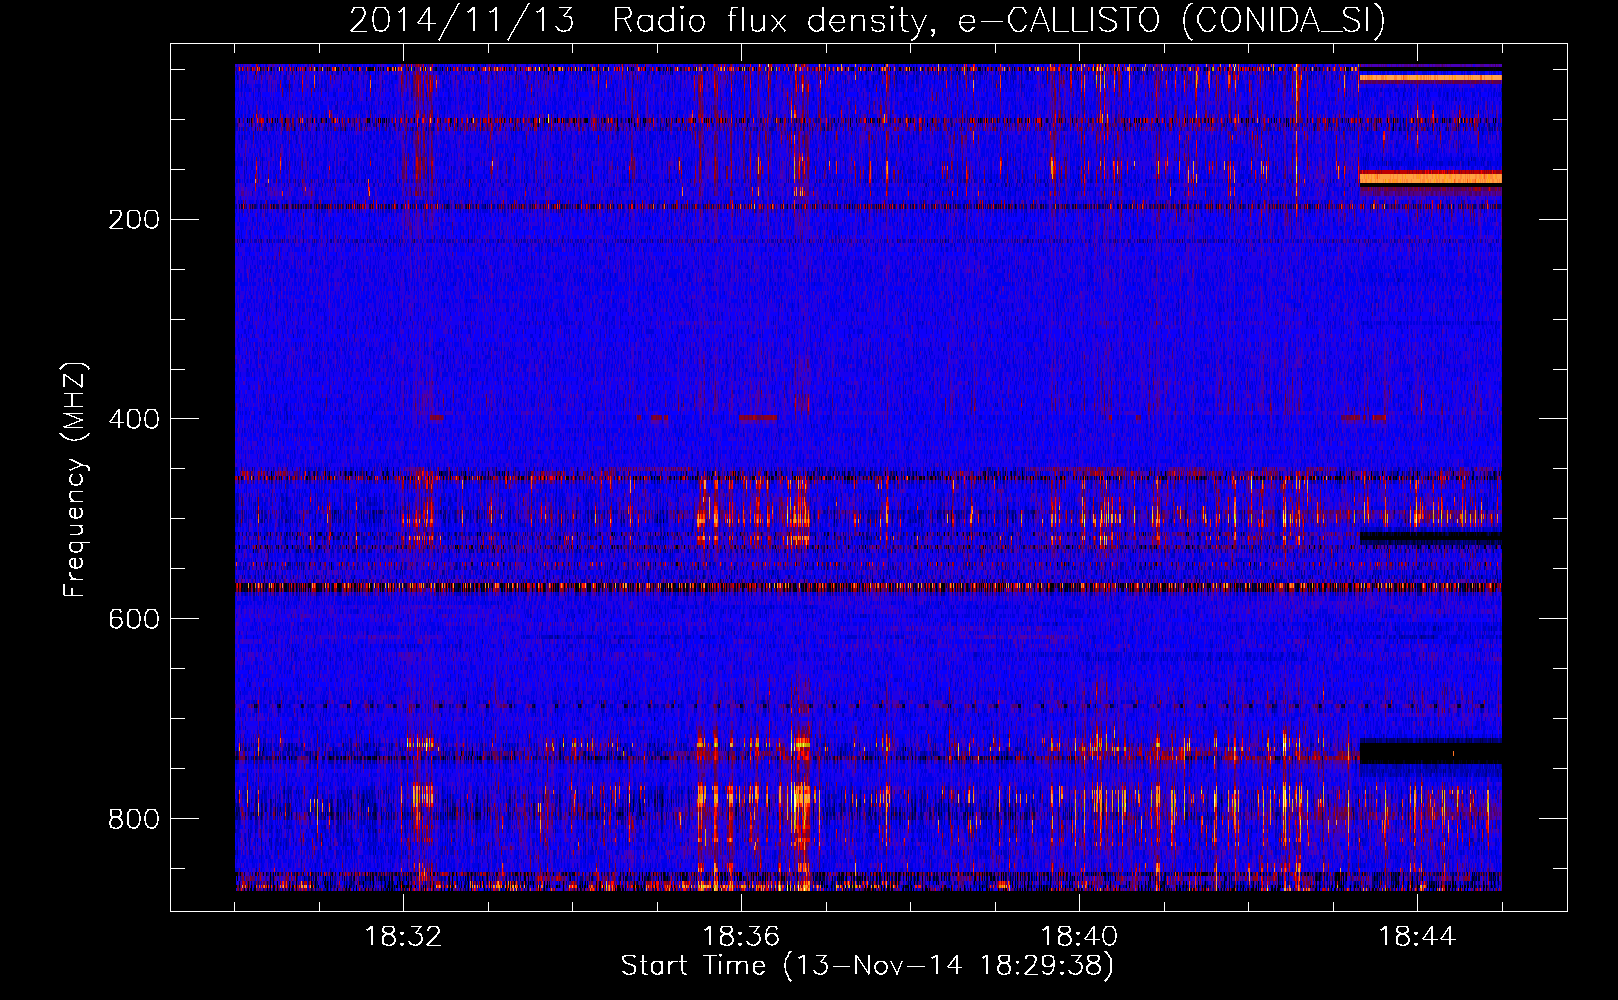Click the '600' frequency tick label
The height and width of the screenshot is (1000, 1618).
click(134, 620)
